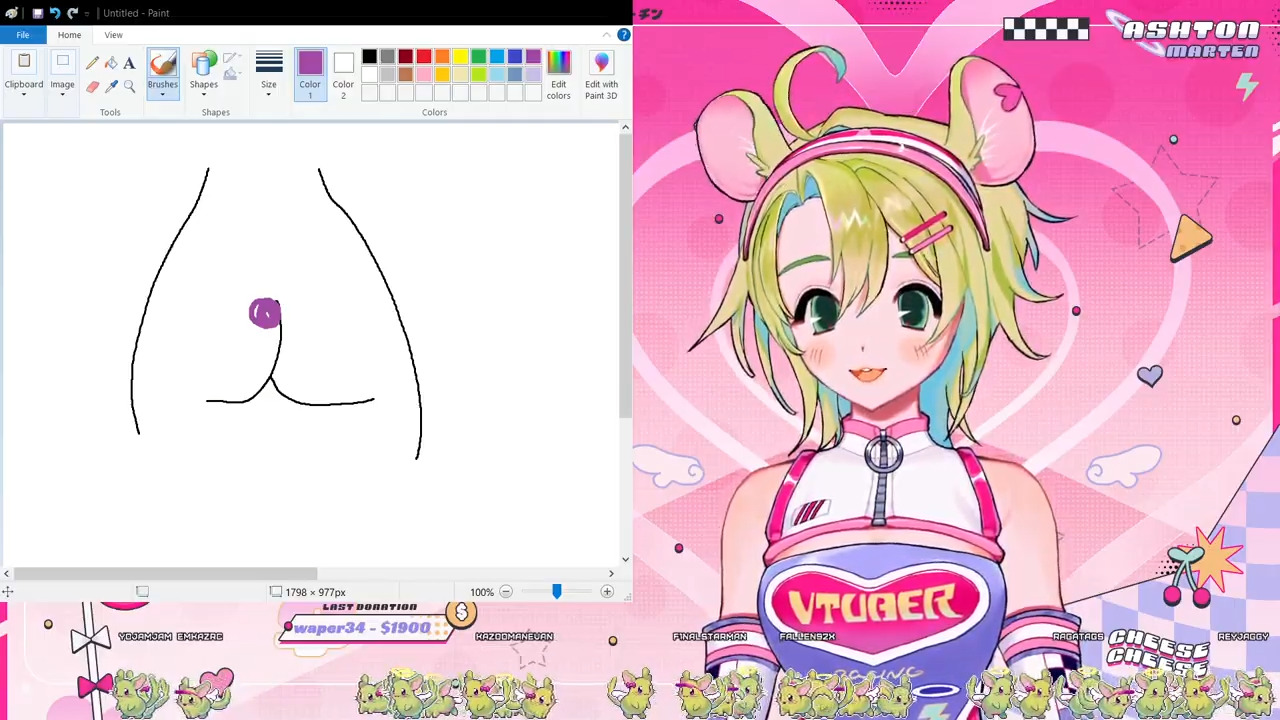Image resolution: width=1280 pixels, height=720 pixels.
Task: Pick the green color swatch
Action: (x=479, y=57)
